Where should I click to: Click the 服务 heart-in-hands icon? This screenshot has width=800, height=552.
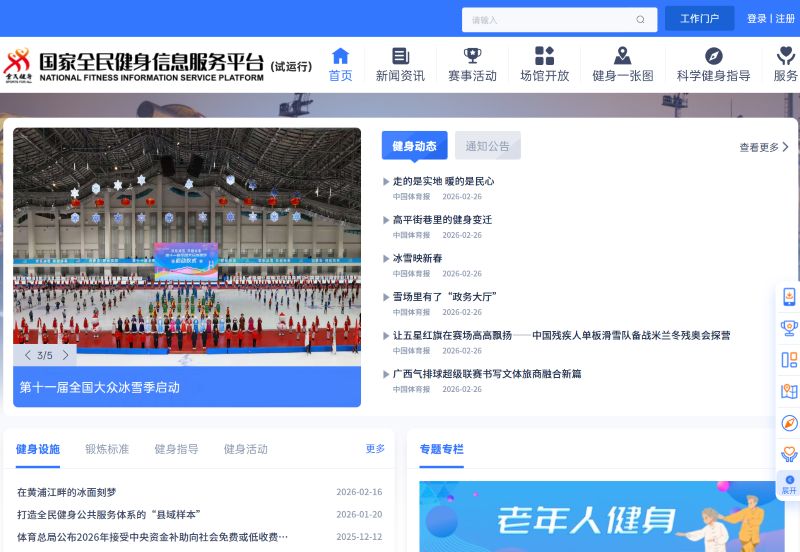786,56
